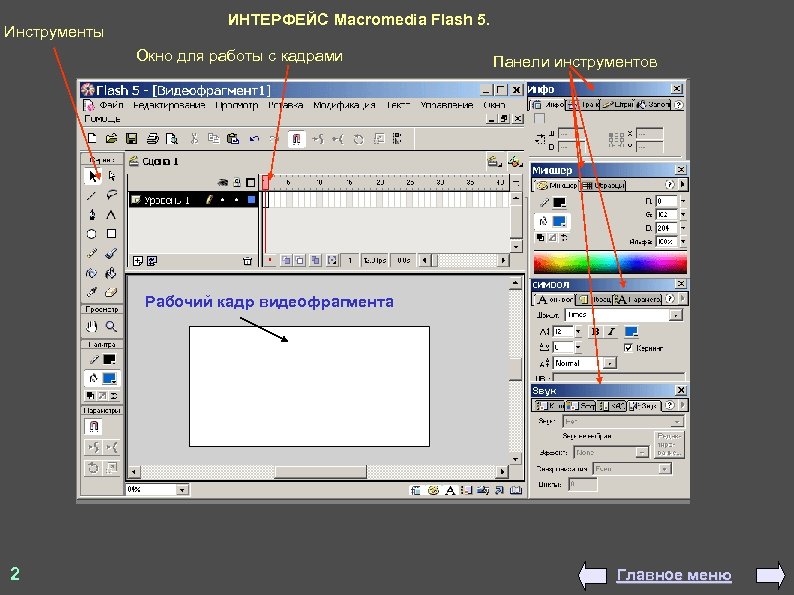Click the toolbox stroke color swatch

109,359
